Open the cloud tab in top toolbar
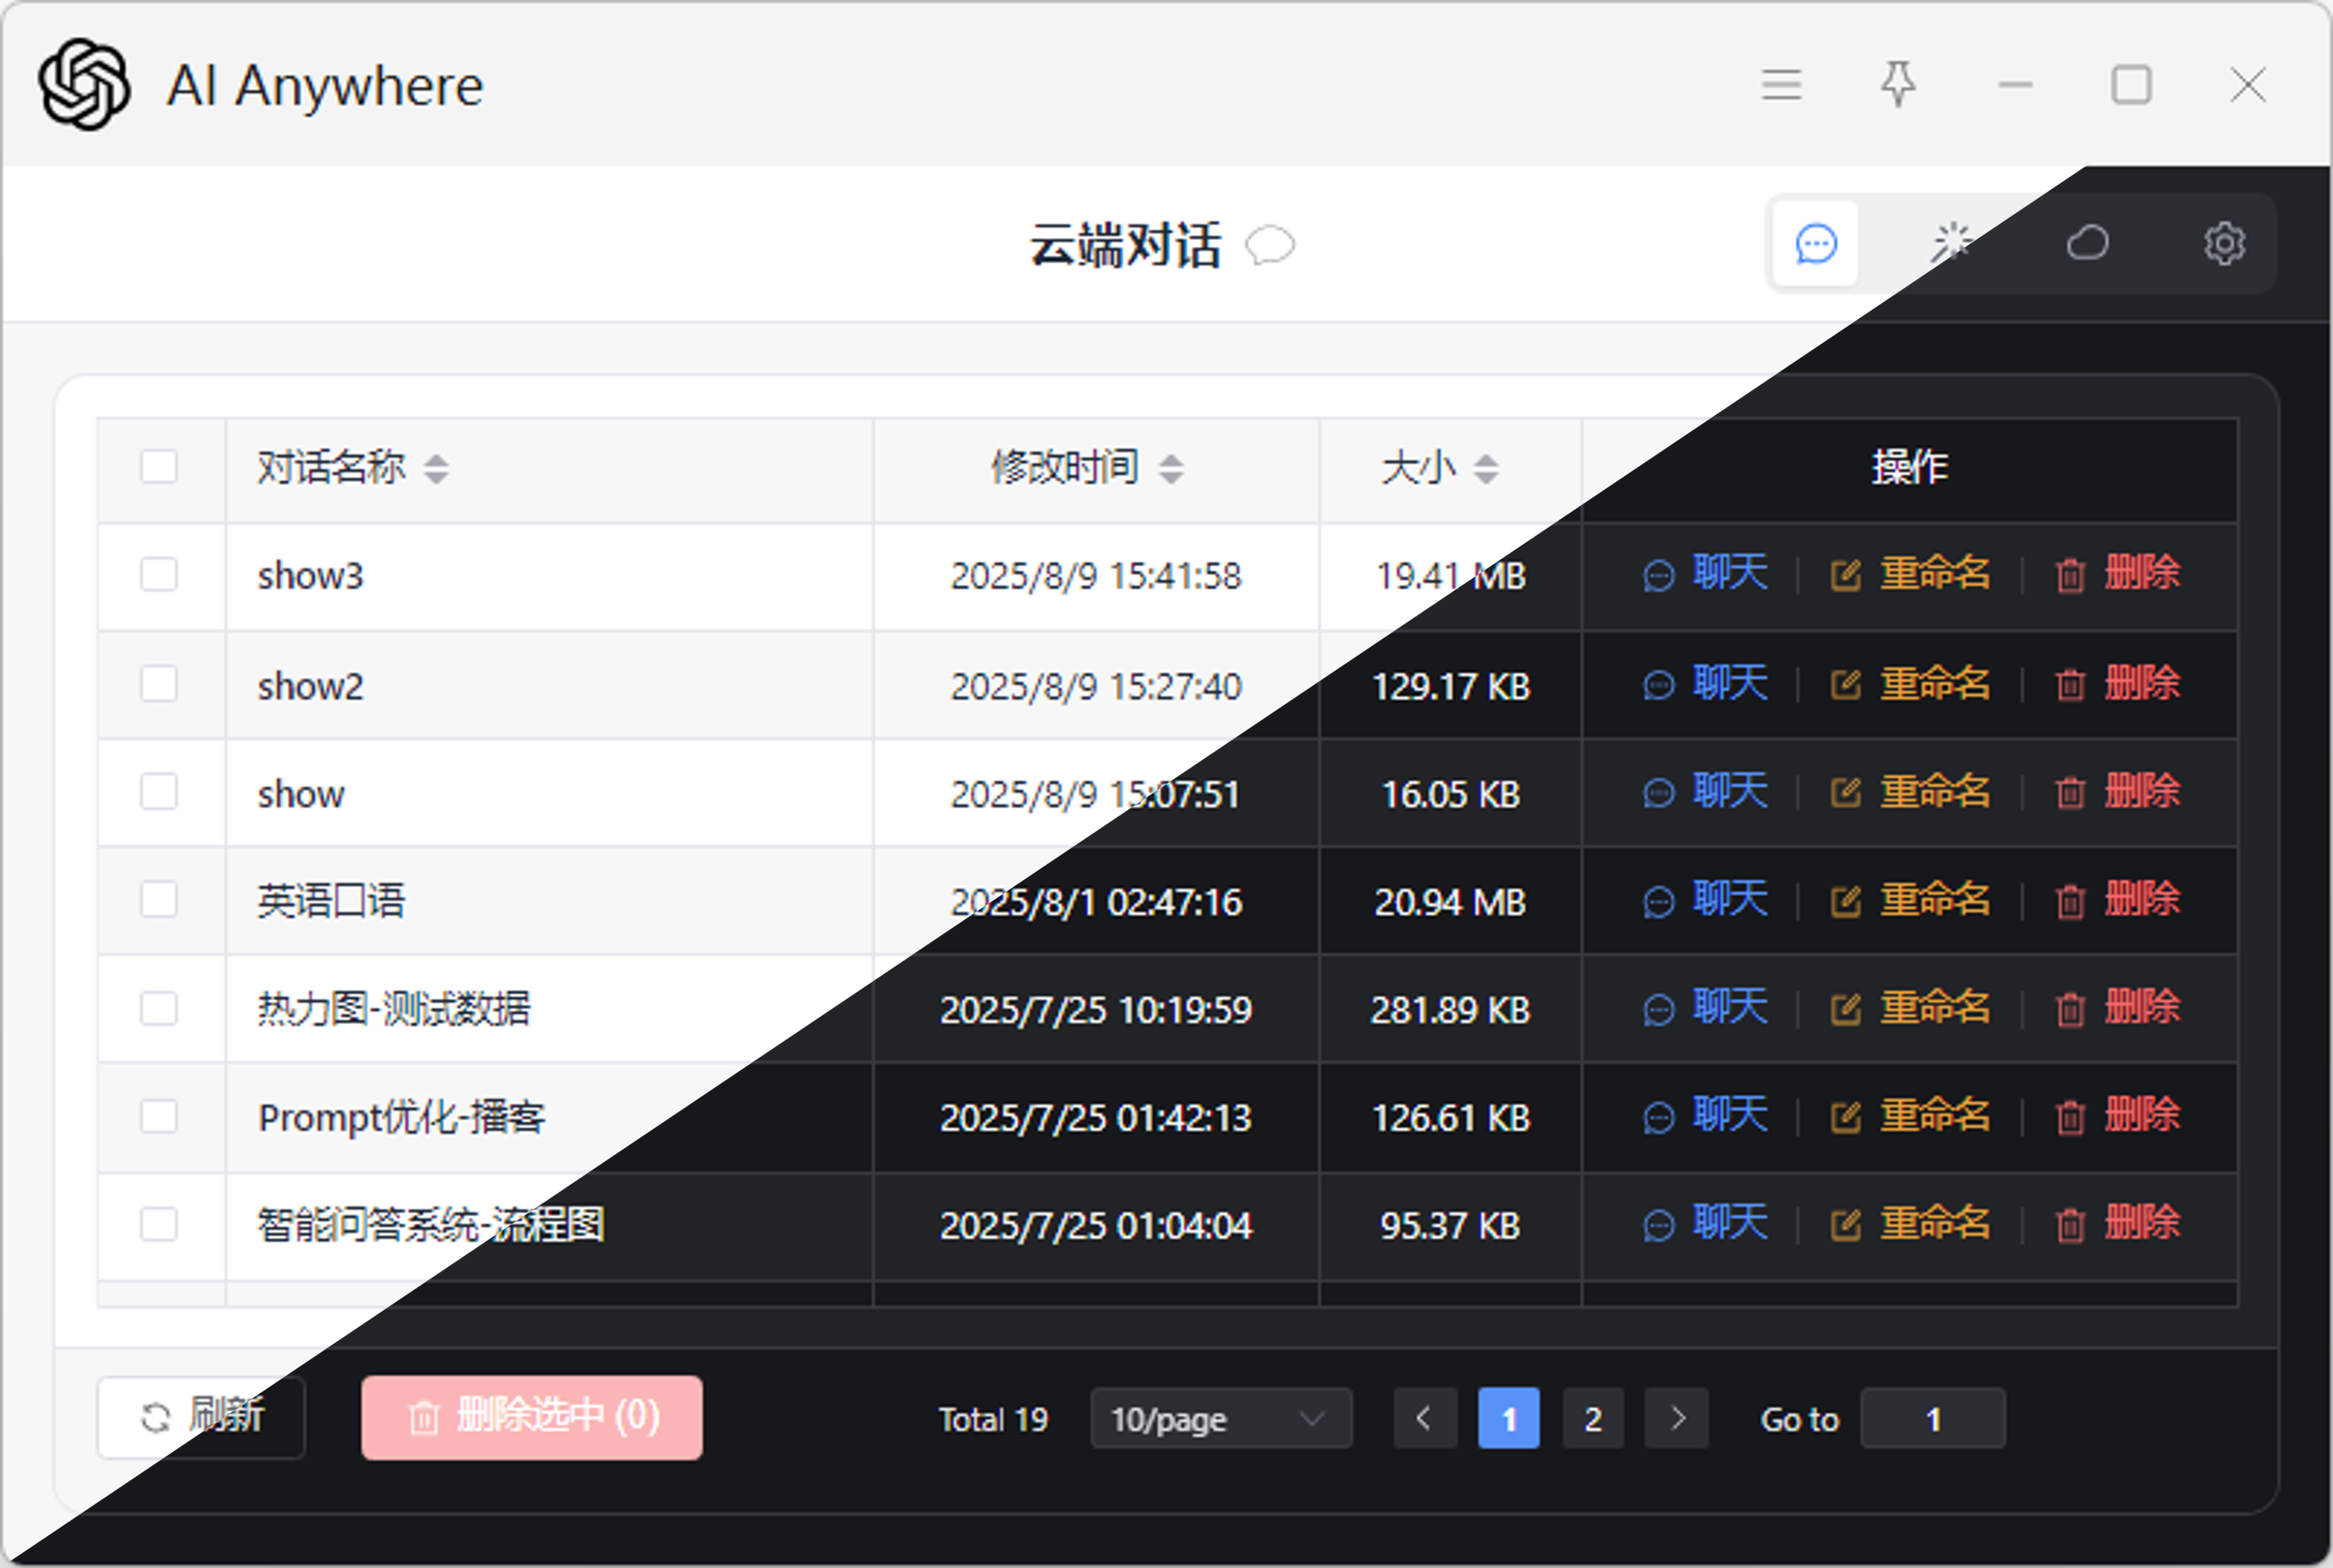This screenshot has height=1568, width=2333. (2088, 243)
